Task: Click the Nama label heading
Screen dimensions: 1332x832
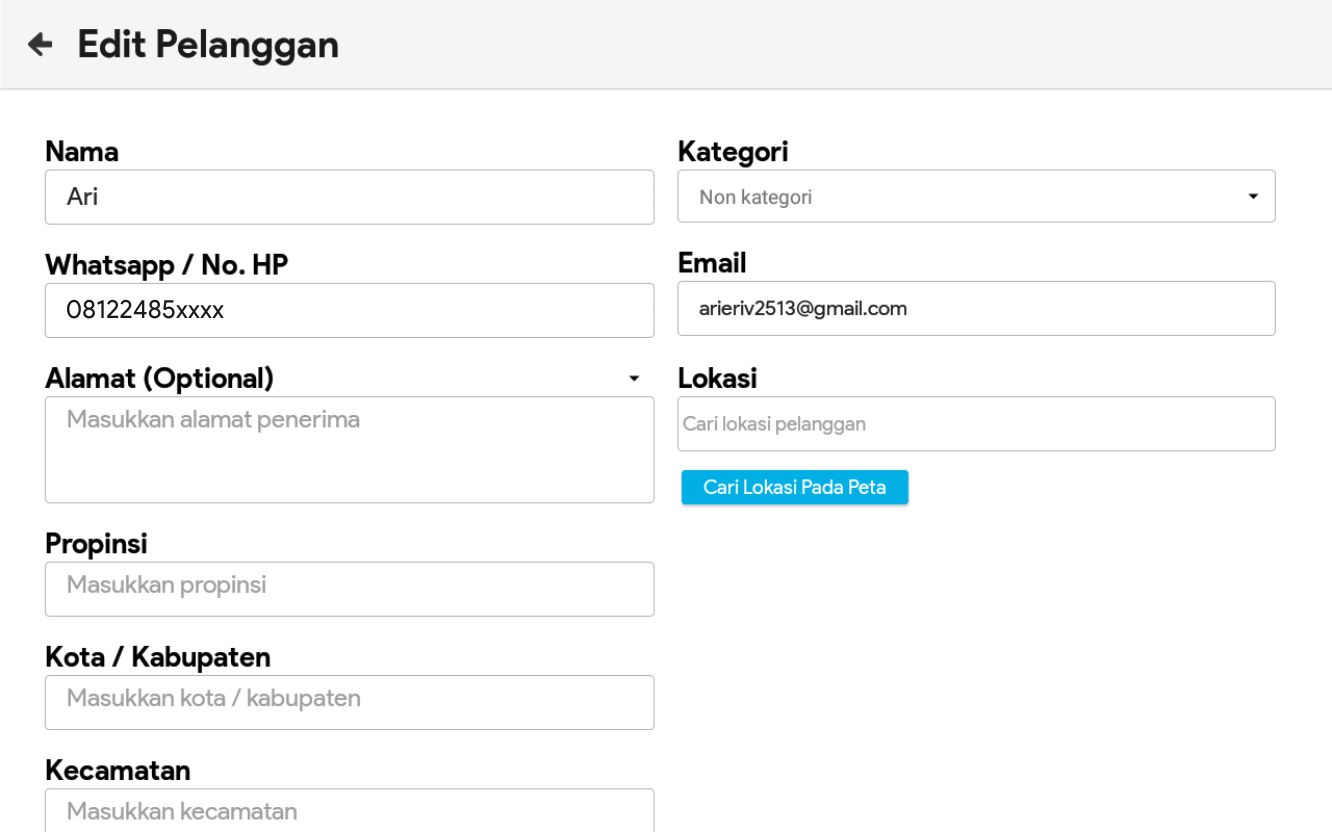Action: pyautogui.click(x=82, y=152)
